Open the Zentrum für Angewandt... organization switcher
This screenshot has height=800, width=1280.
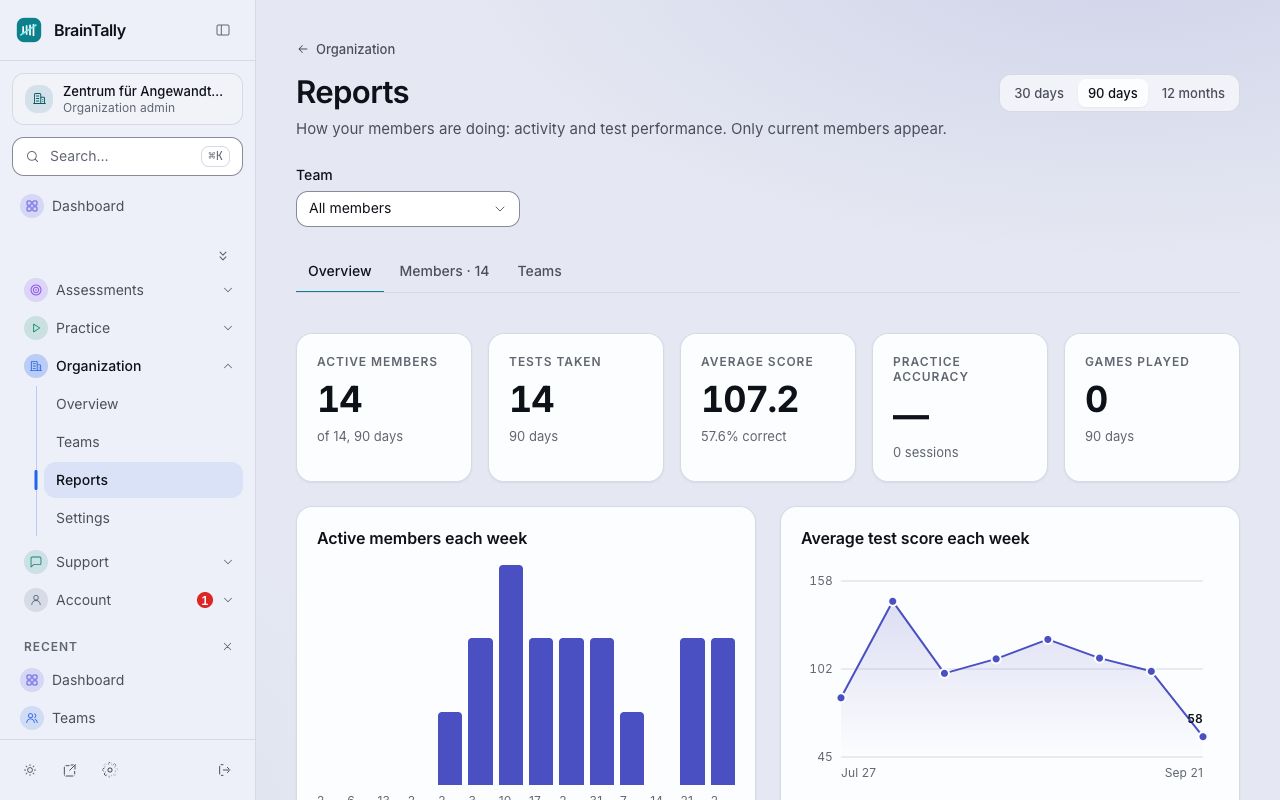(127, 99)
